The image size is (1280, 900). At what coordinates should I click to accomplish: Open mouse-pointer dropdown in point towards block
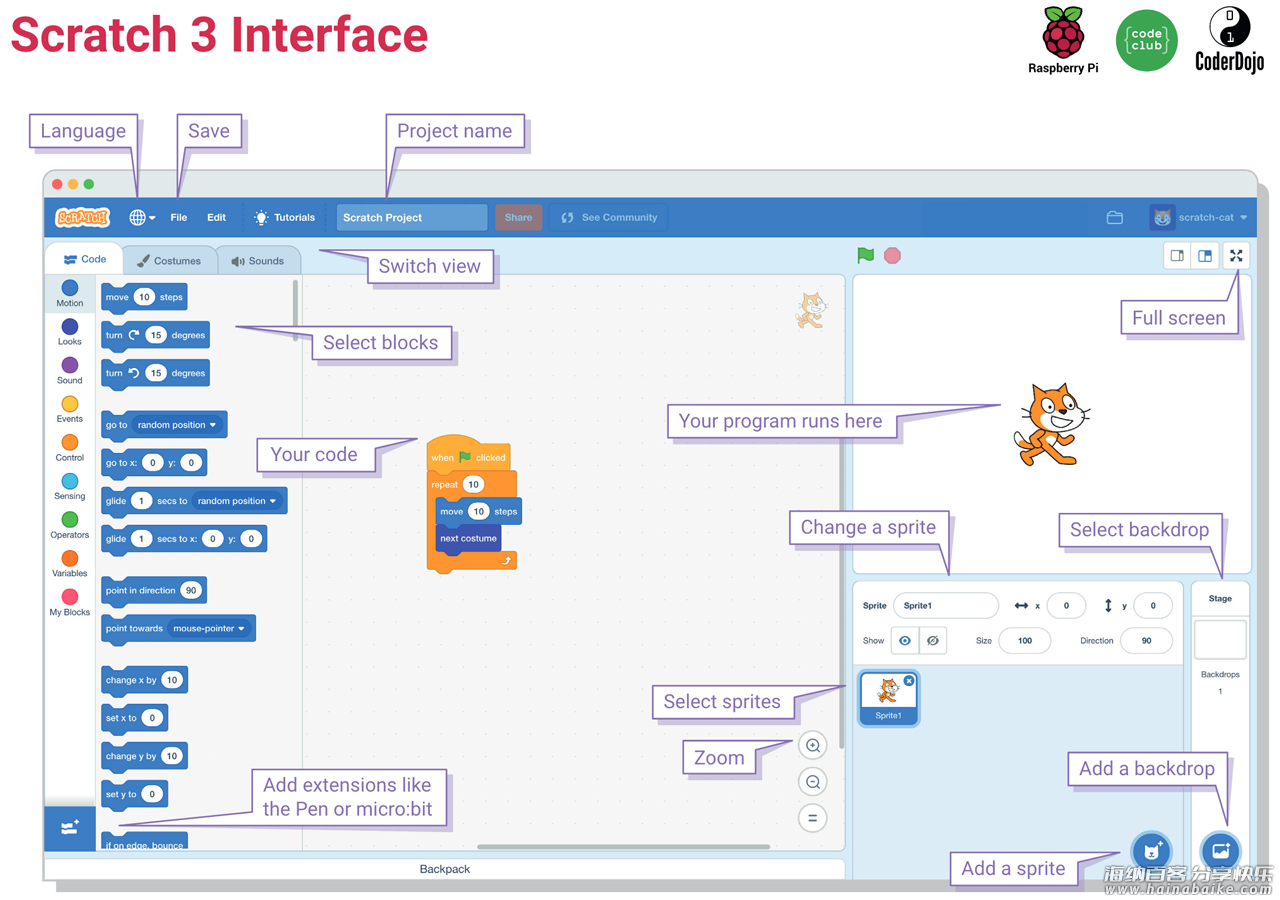pyautogui.click(x=209, y=629)
